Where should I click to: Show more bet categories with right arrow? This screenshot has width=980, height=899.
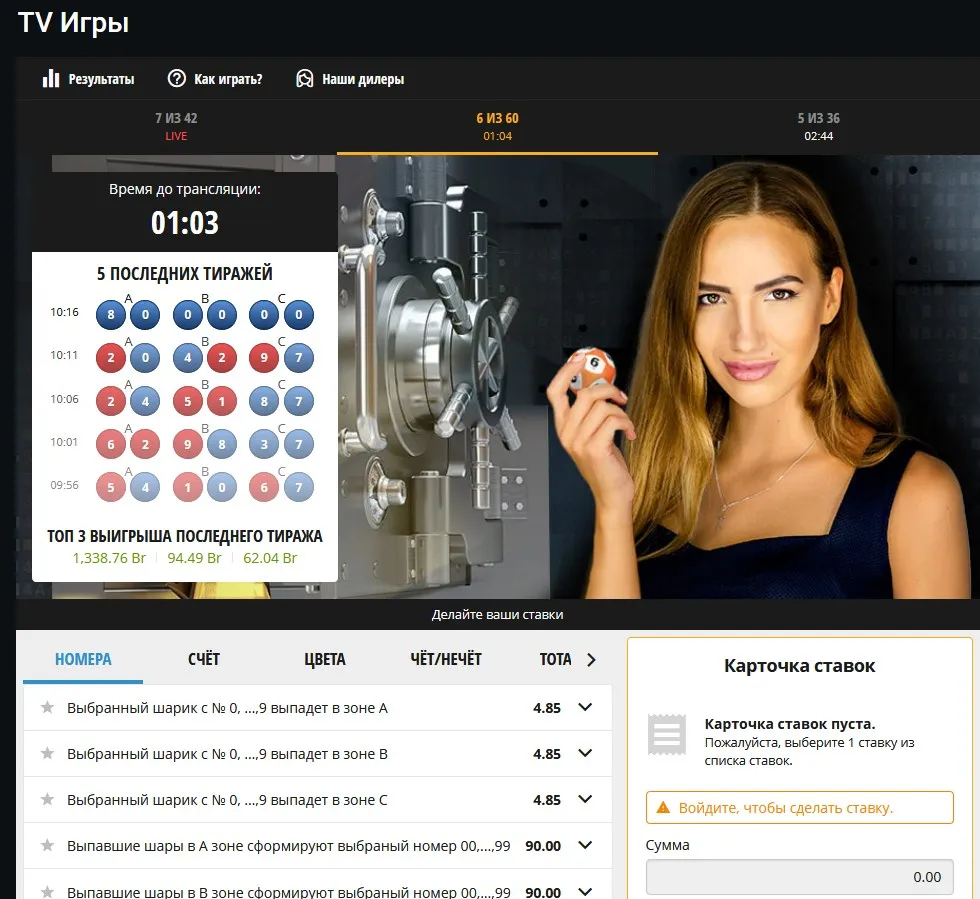point(591,660)
